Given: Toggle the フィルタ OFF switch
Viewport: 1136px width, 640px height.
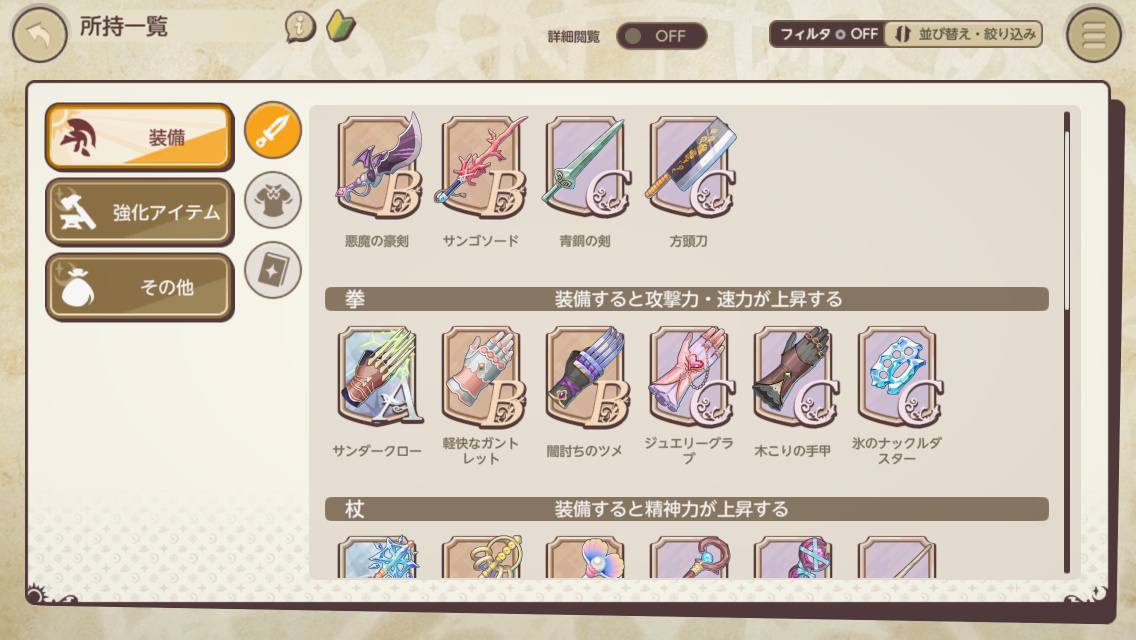Looking at the screenshot, I should click(827, 34).
